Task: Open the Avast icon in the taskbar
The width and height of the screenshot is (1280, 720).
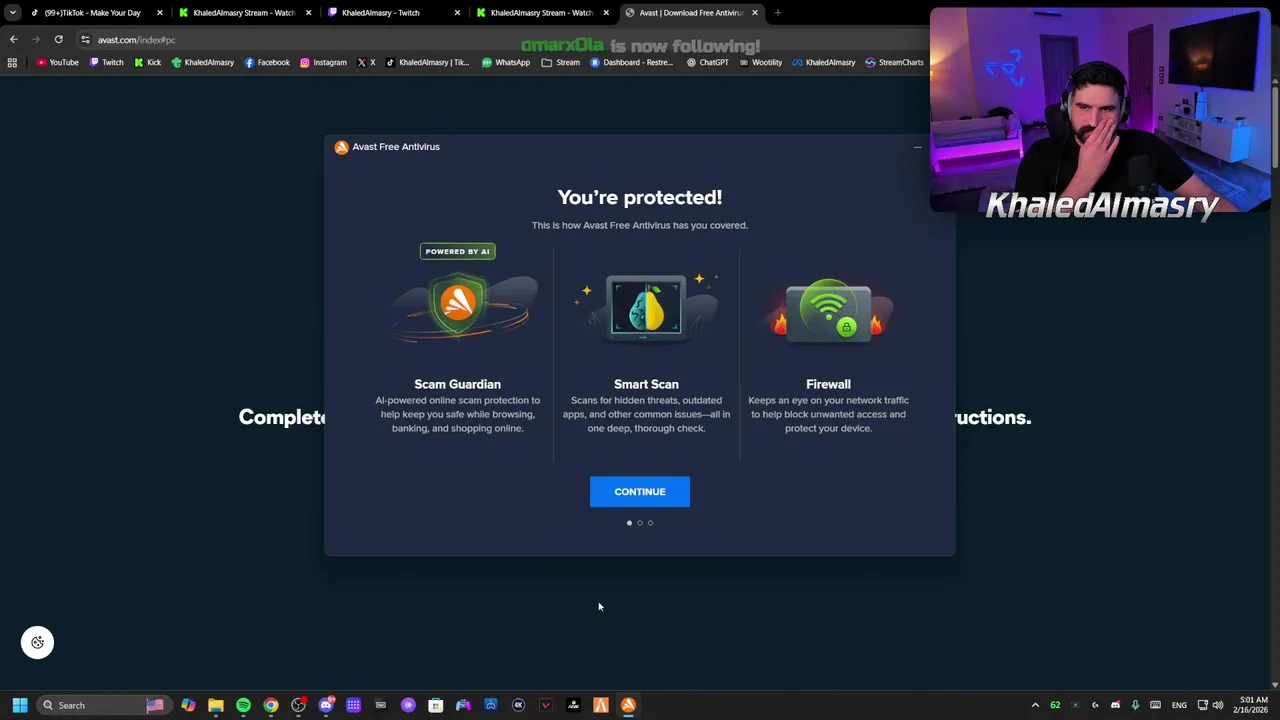Action: pyautogui.click(x=628, y=705)
